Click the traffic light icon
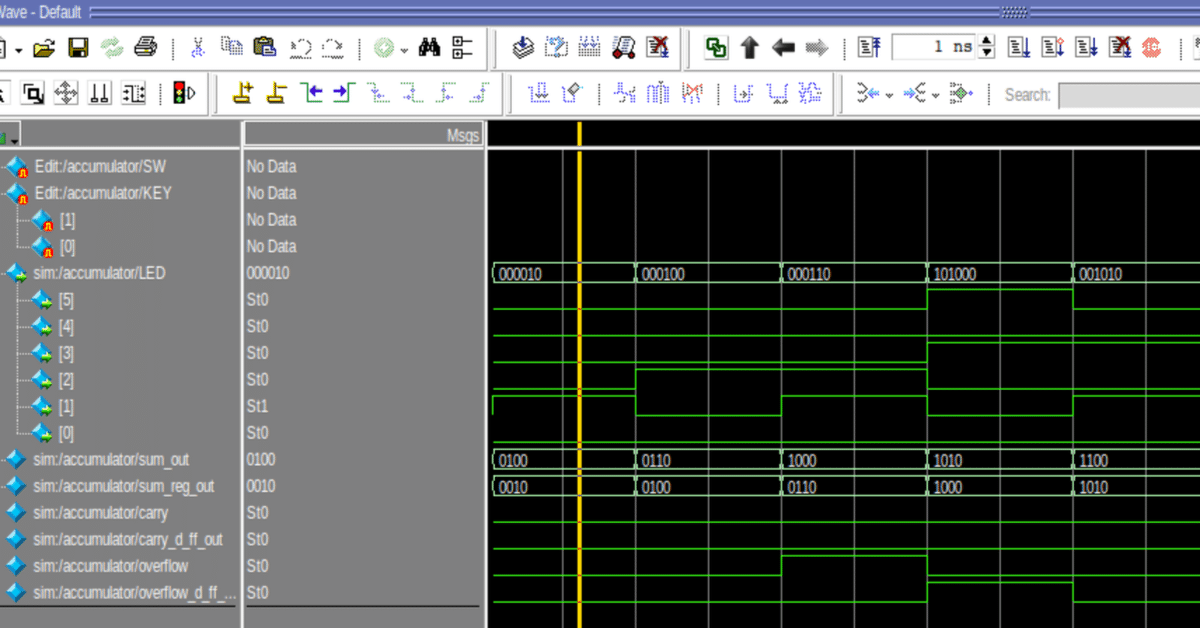Image resolution: width=1200 pixels, height=628 pixels. tap(184, 94)
